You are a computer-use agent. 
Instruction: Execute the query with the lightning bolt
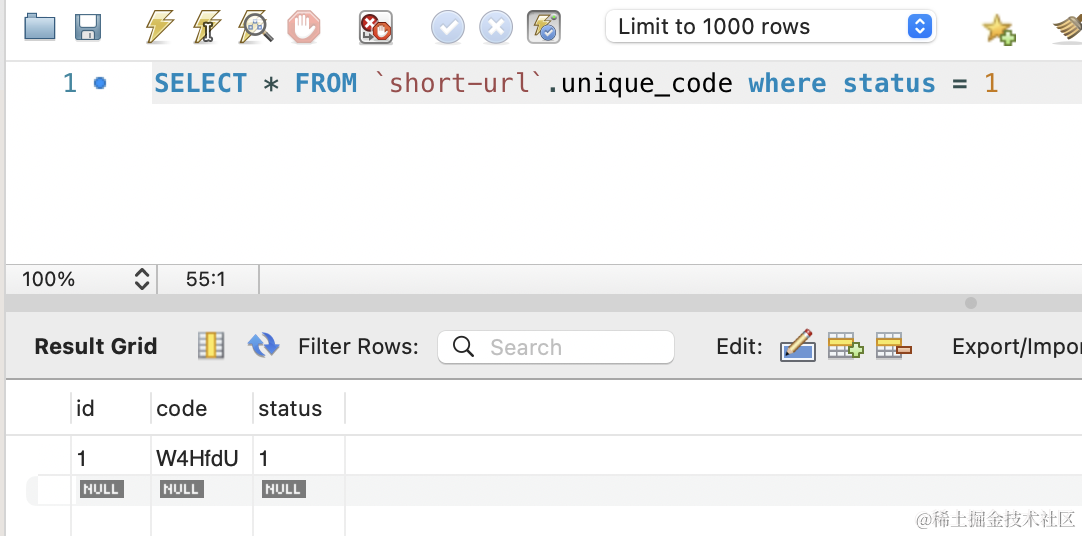coord(160,27)
